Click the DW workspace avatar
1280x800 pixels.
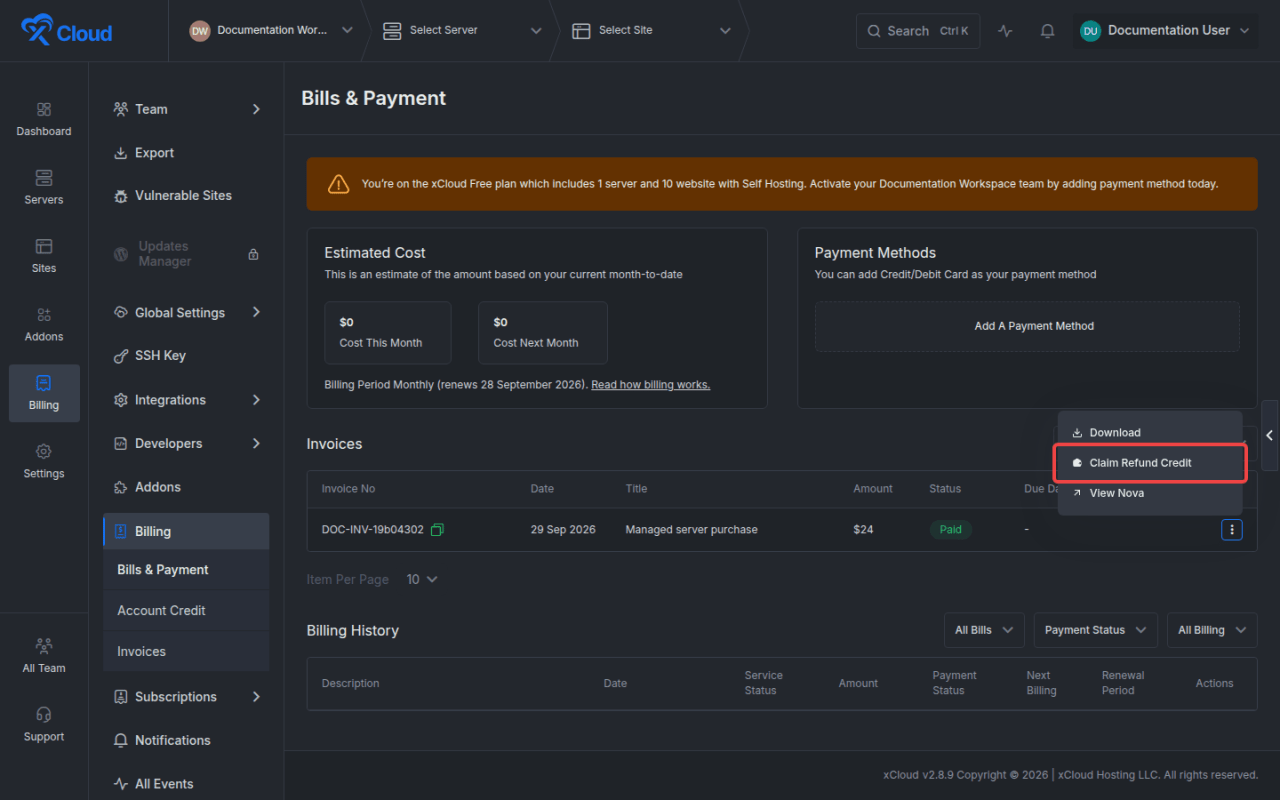point(200,31)
